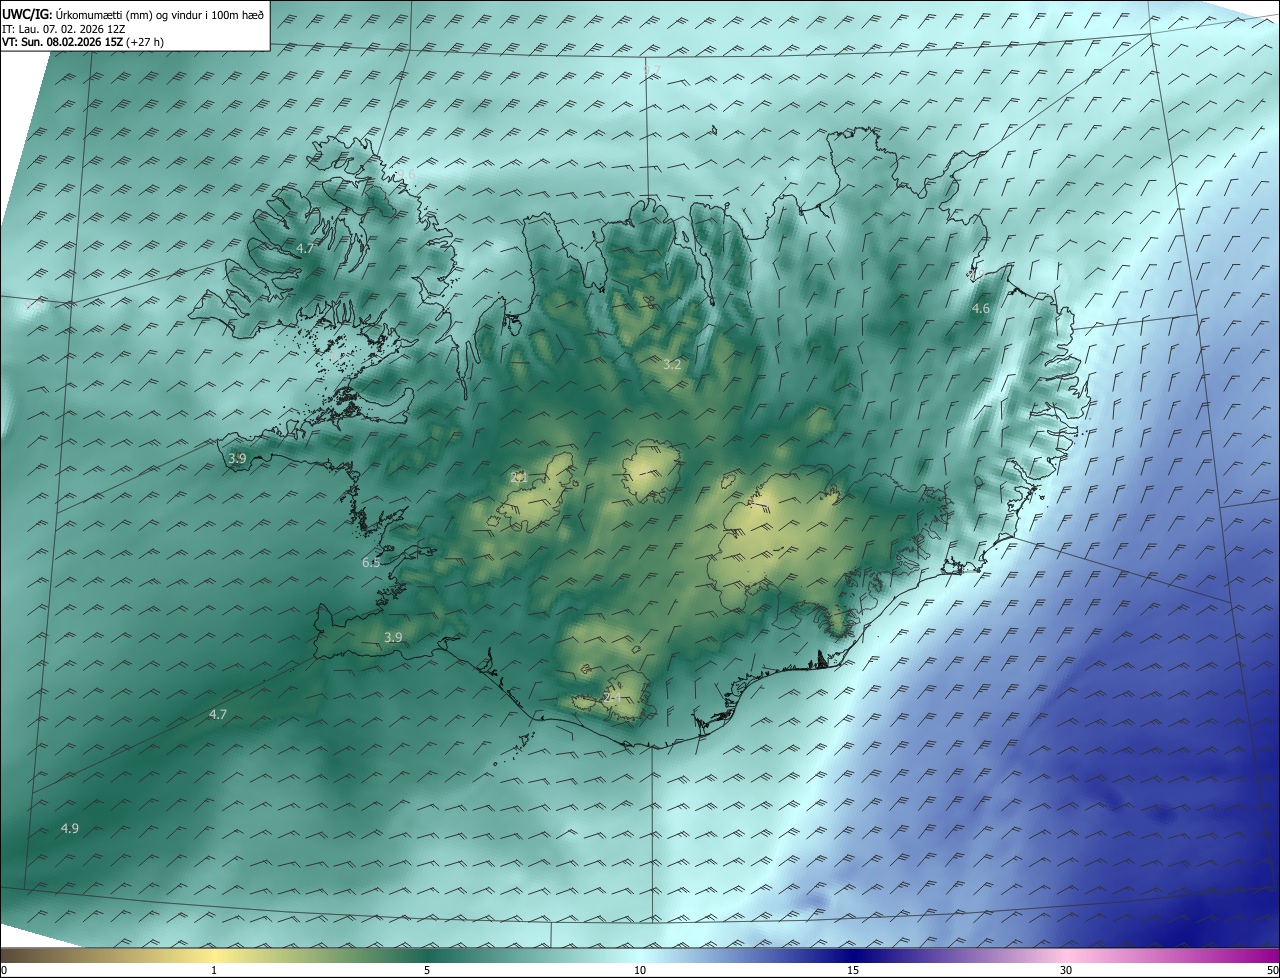Click the "4.6" value label on the map
1280x978 pixels.
click(981, 309)
